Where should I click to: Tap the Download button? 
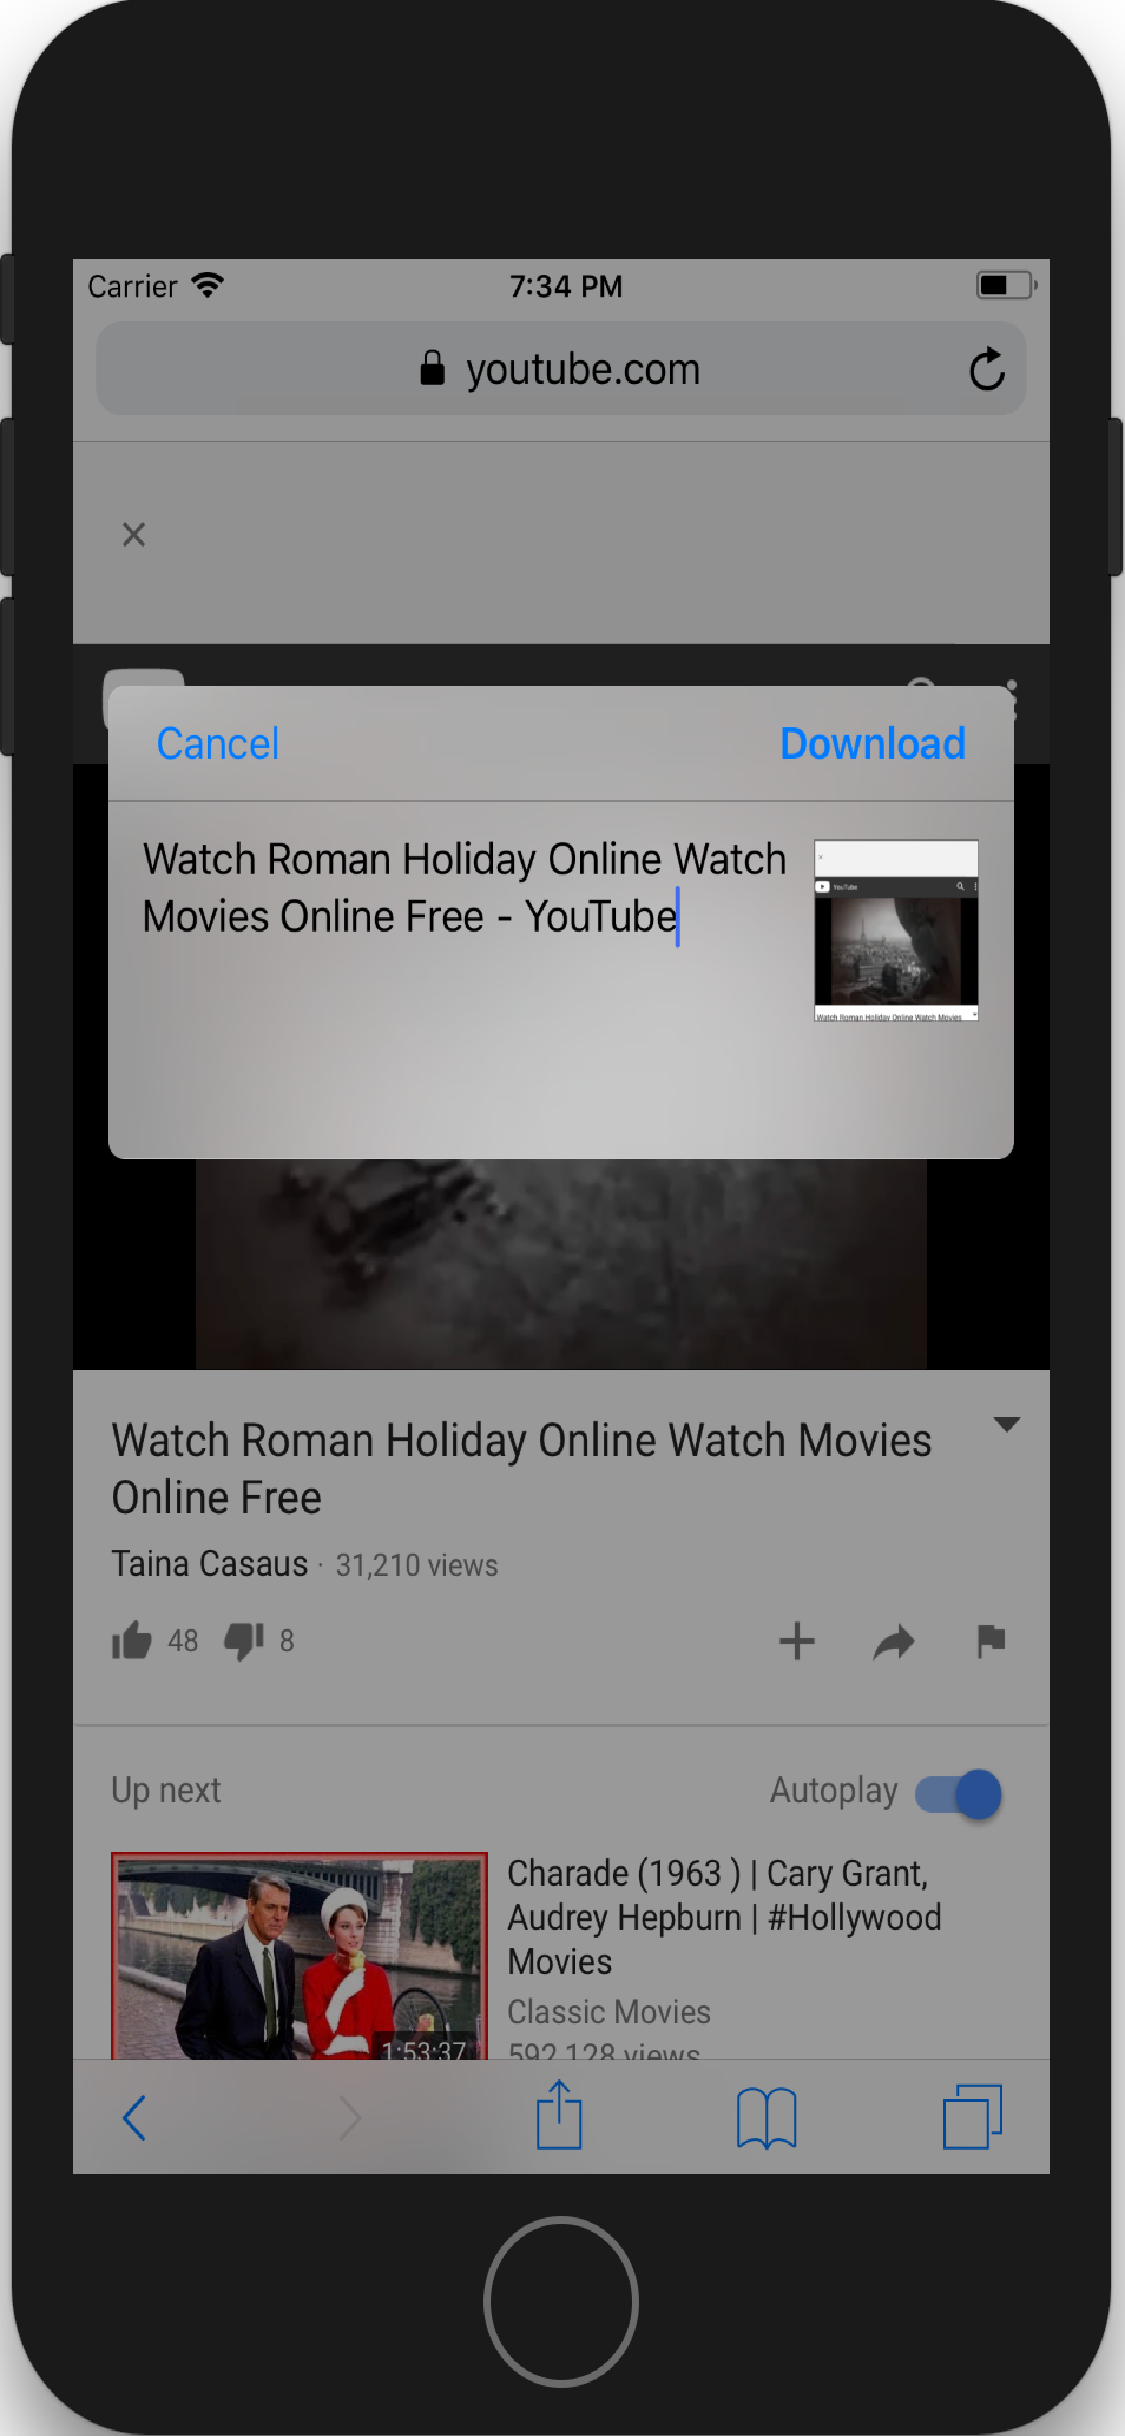point(872,744)
